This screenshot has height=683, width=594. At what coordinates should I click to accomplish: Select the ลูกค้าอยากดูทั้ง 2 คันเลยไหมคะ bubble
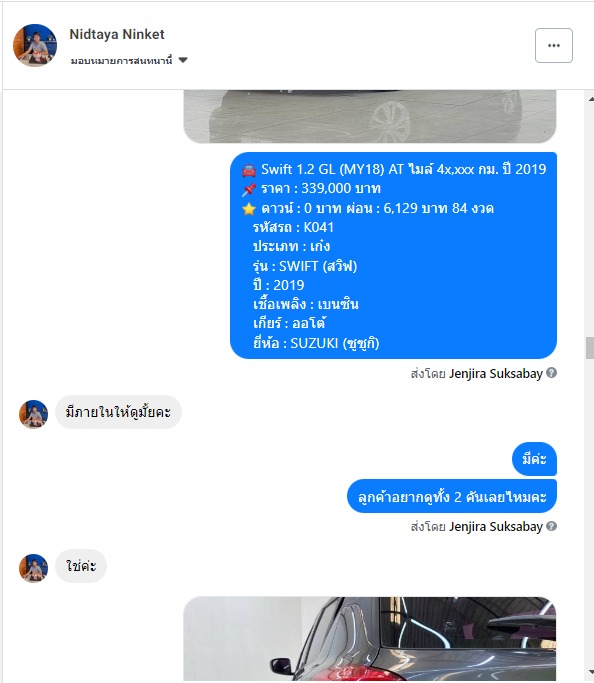coord(452,496)
